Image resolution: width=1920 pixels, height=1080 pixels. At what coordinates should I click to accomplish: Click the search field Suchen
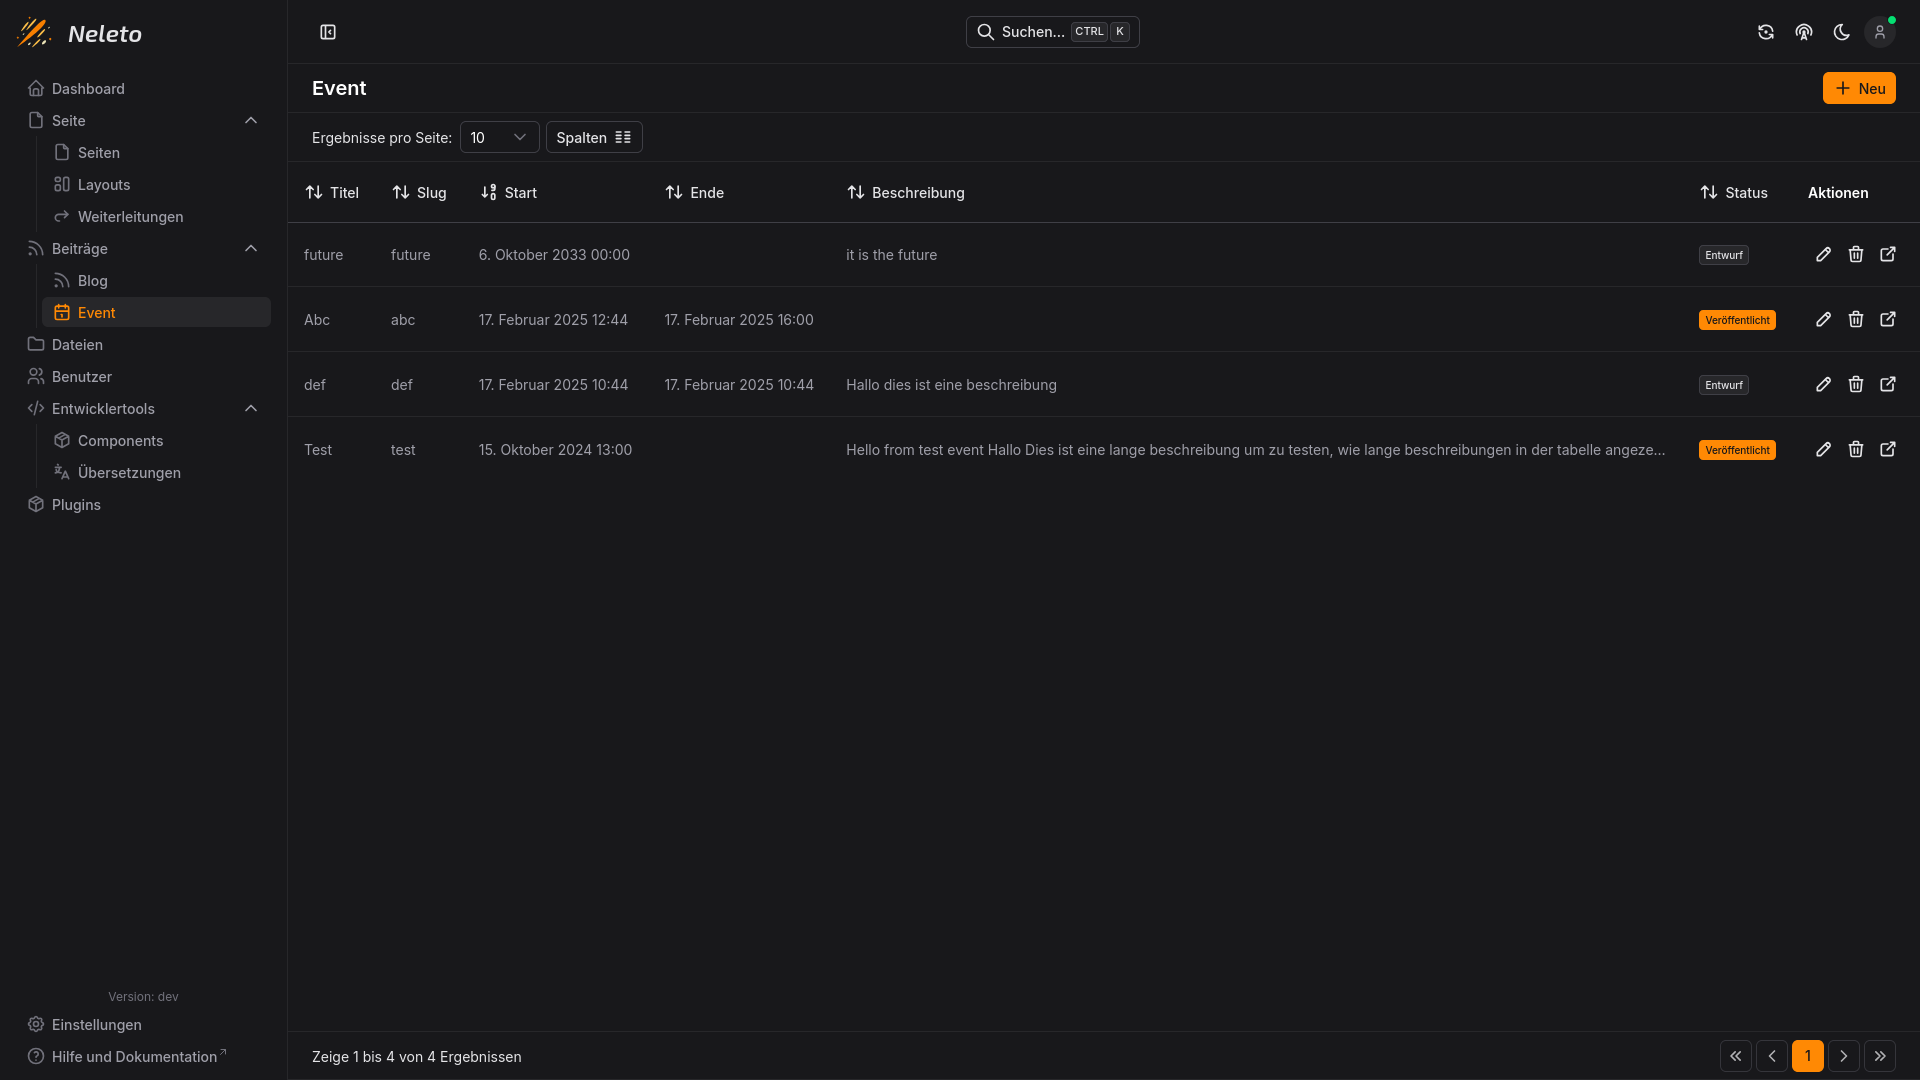pyautogui.click(x=1052, y=32)
